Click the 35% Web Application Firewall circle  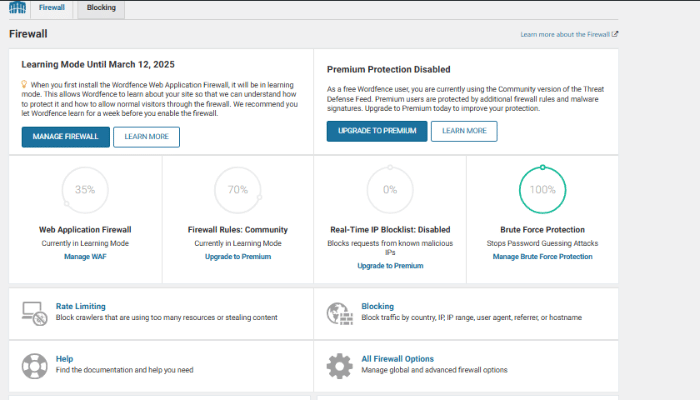(85, 190)
